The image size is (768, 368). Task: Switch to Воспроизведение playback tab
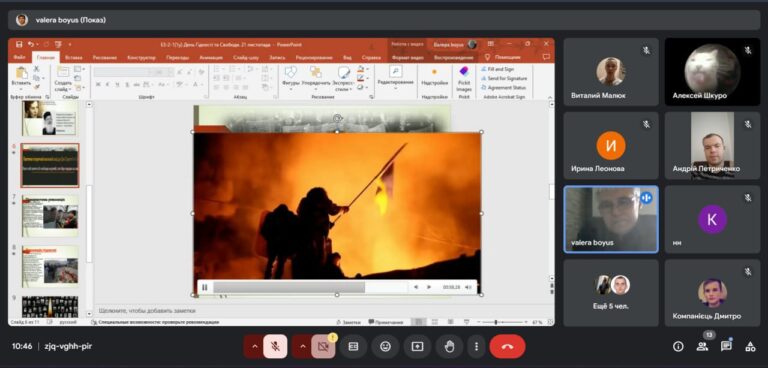454,57
